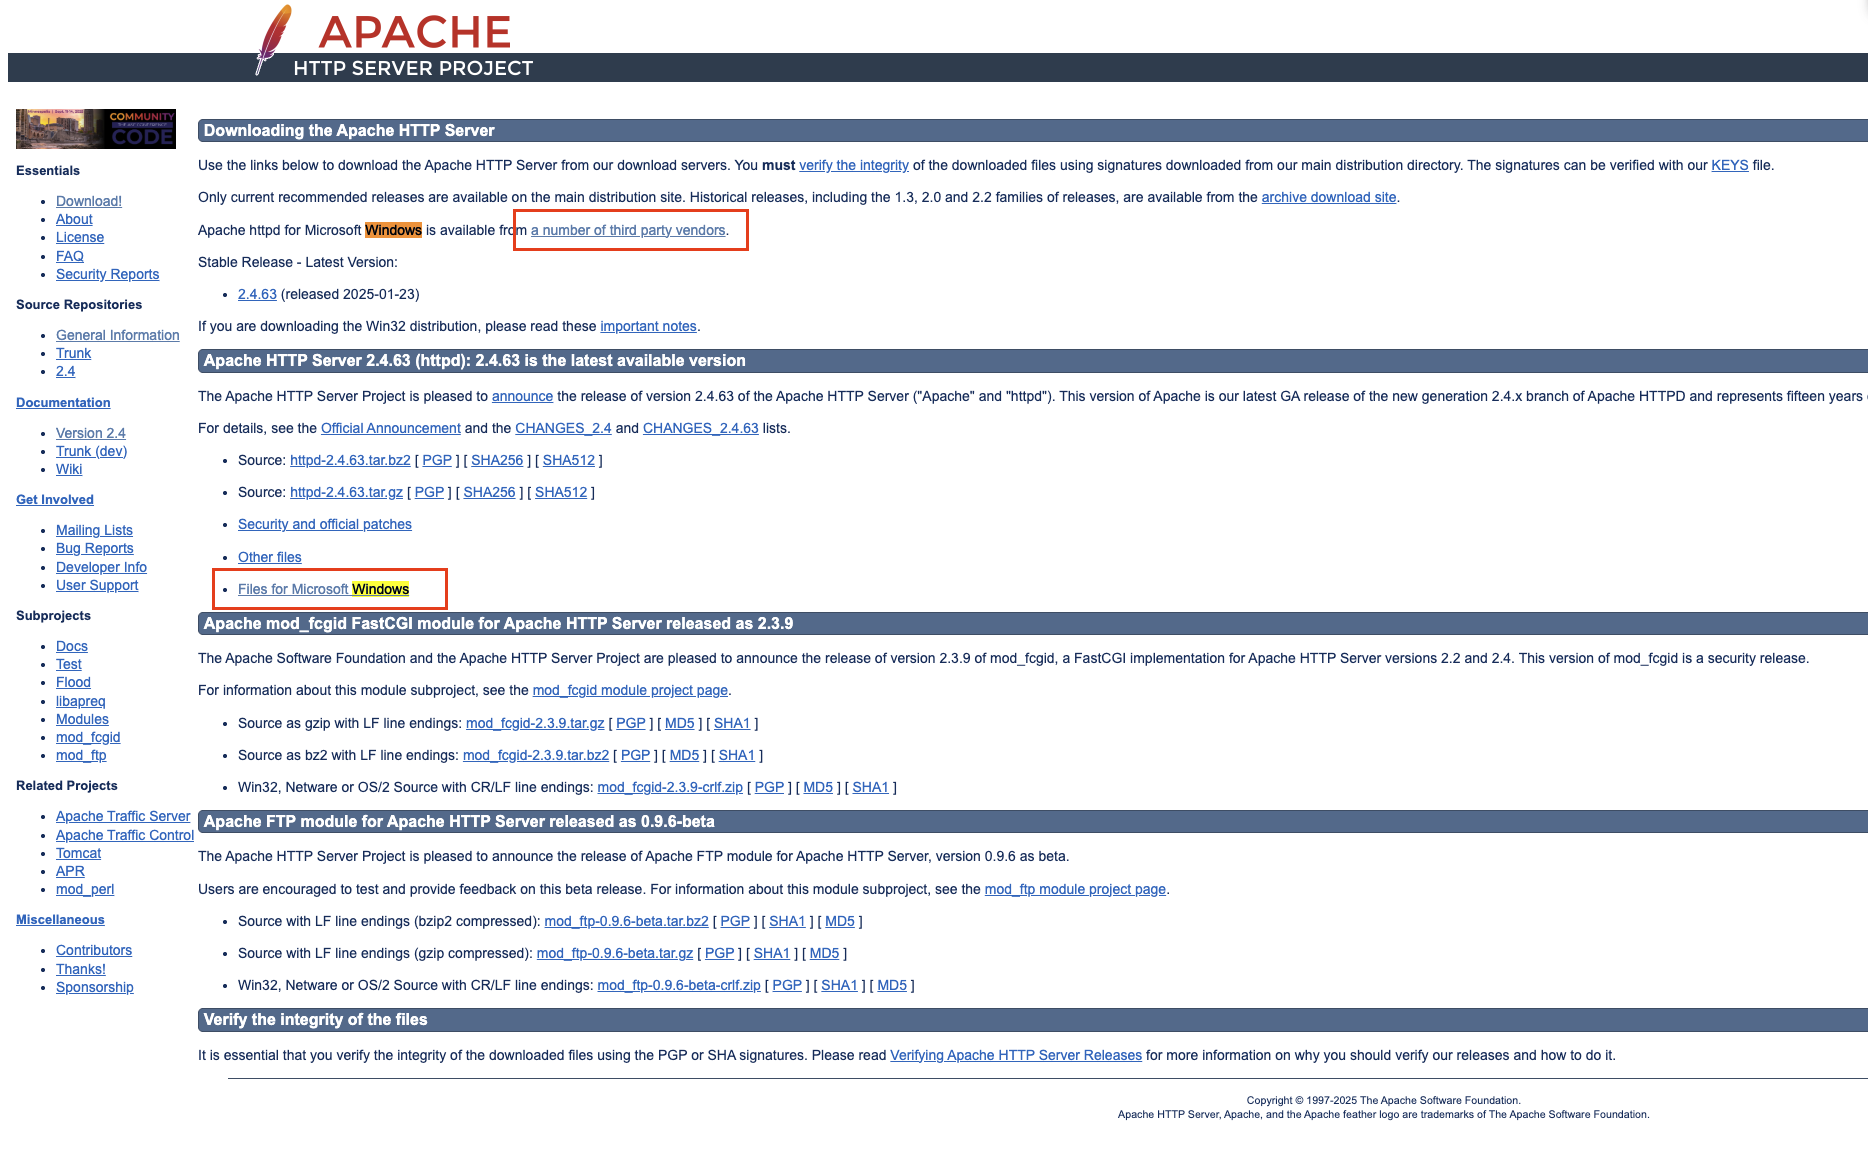Open the archive download site link
The height and width of the screenshot is (1161, 1868).
(x=1329, y=197)
